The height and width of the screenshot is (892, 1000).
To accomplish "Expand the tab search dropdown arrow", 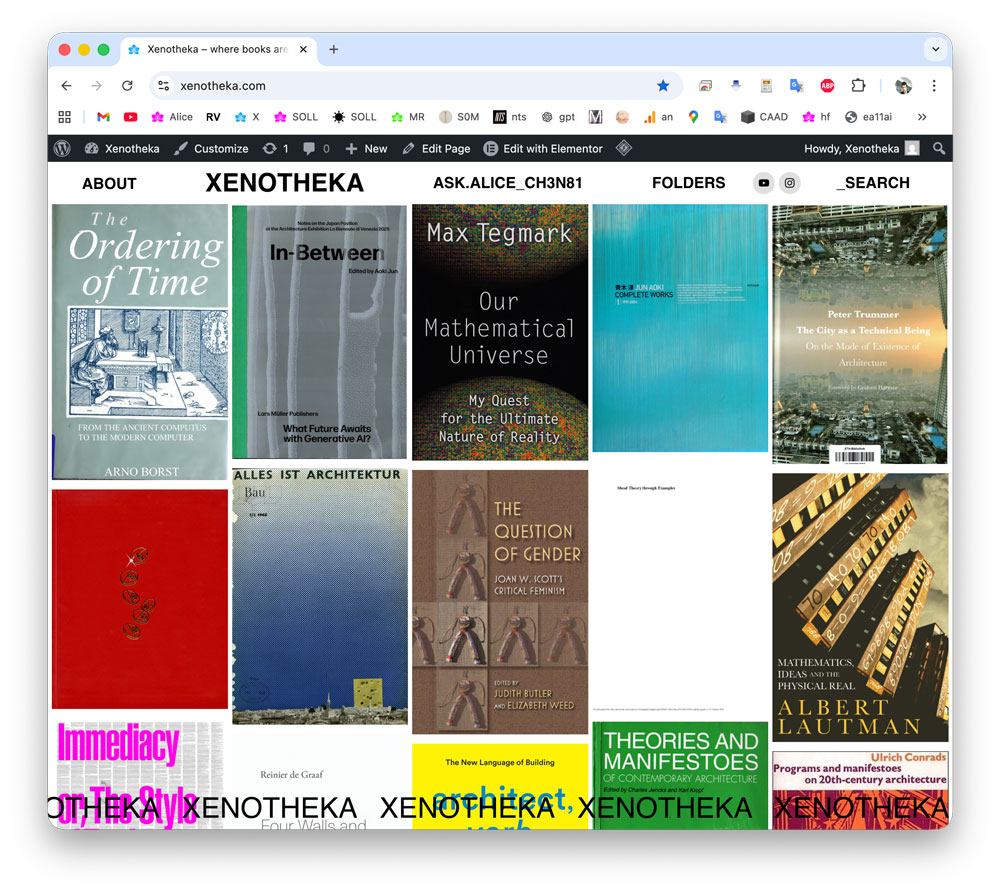I will 936,49.
